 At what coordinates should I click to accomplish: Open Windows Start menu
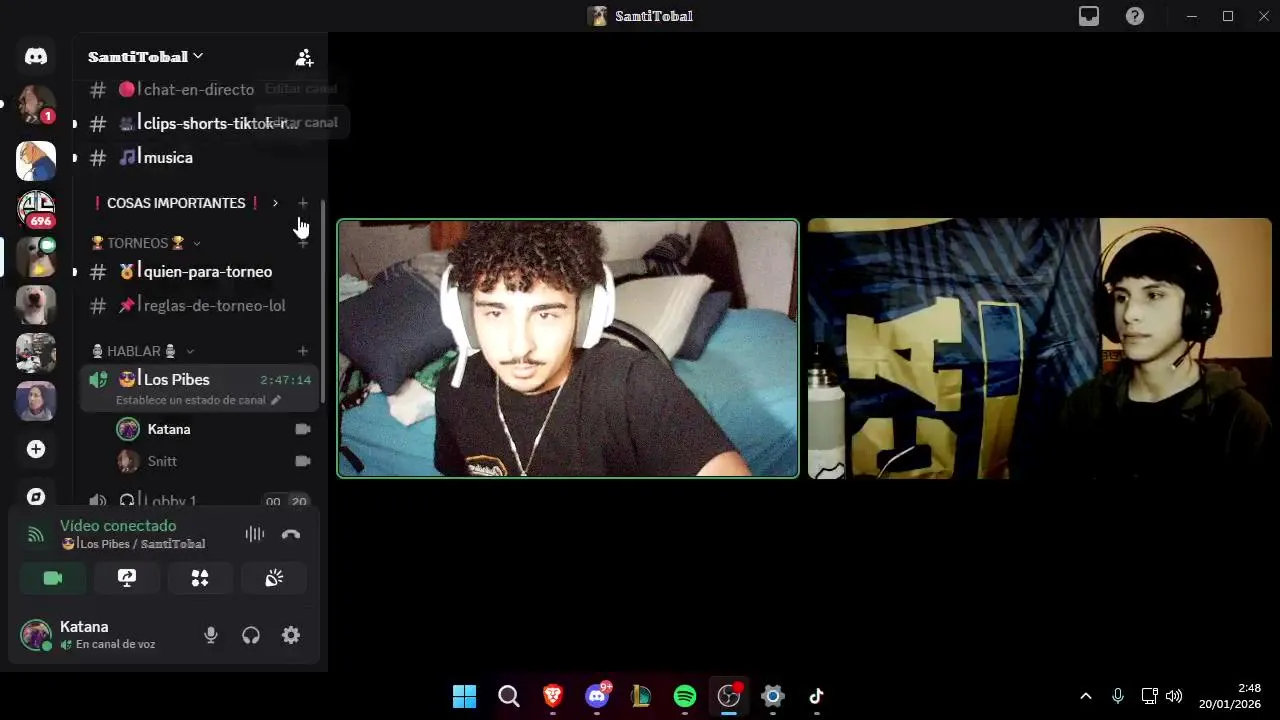pyautogui.click(x=465, y=696)
